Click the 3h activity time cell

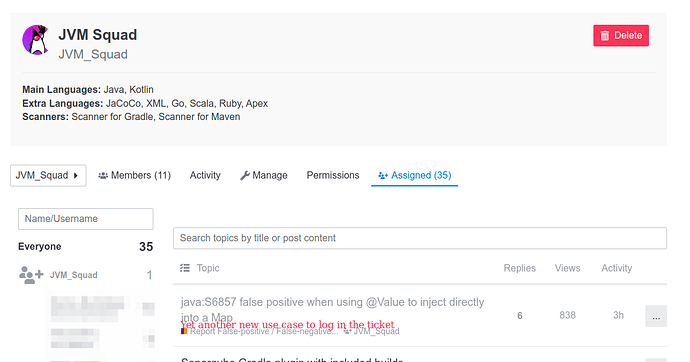[618, 315]
